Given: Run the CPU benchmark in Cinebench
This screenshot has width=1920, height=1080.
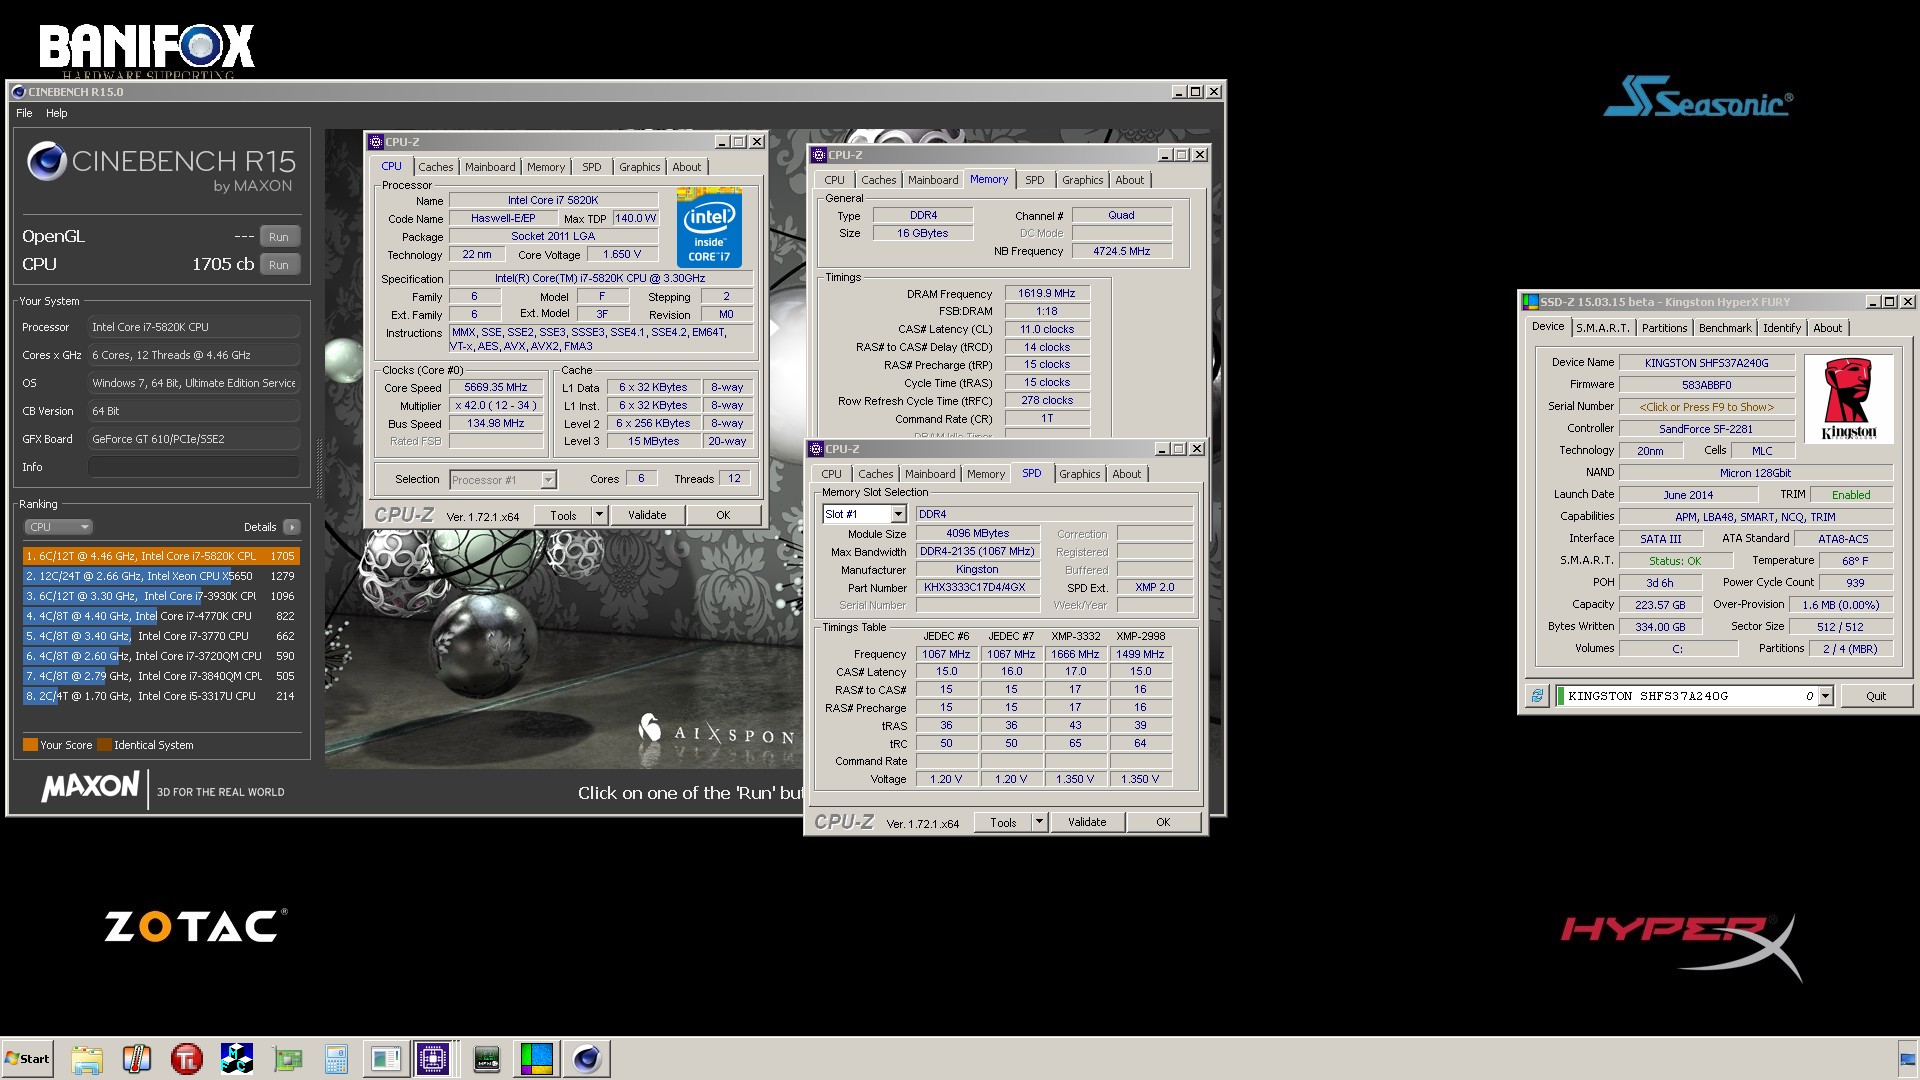Looking at the screenshot, I should point(279,265).
